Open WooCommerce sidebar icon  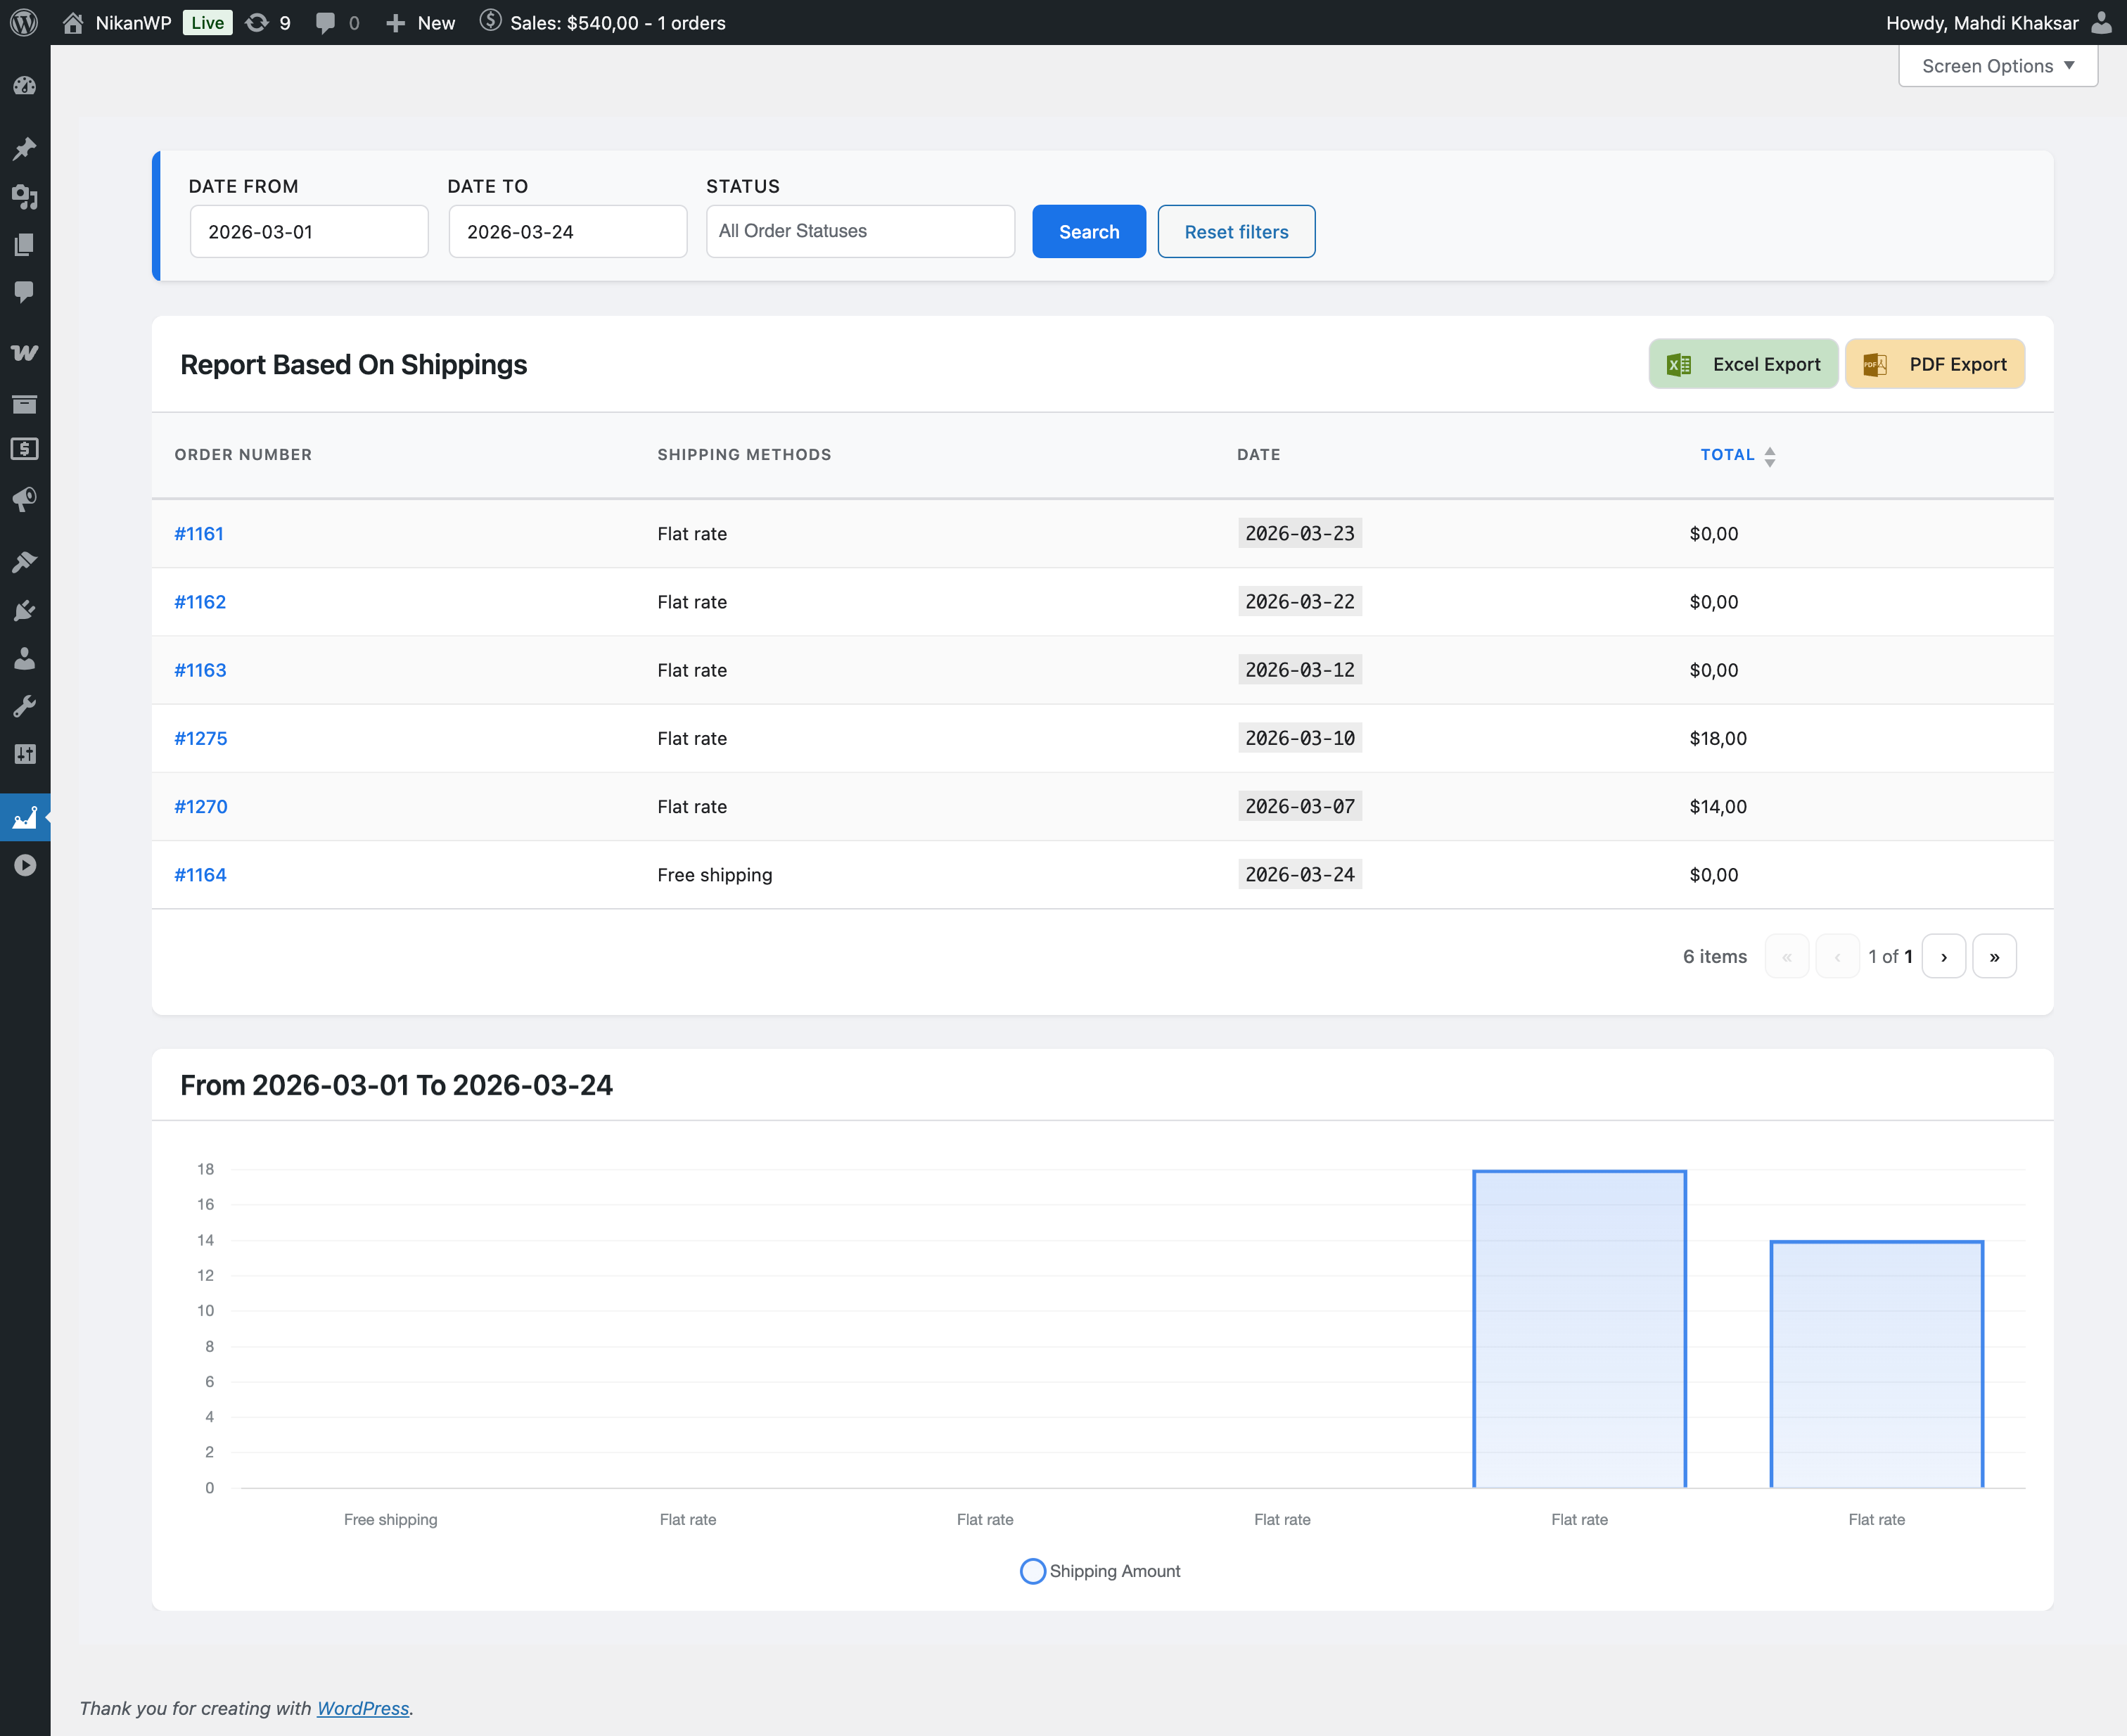click(24, 353)
